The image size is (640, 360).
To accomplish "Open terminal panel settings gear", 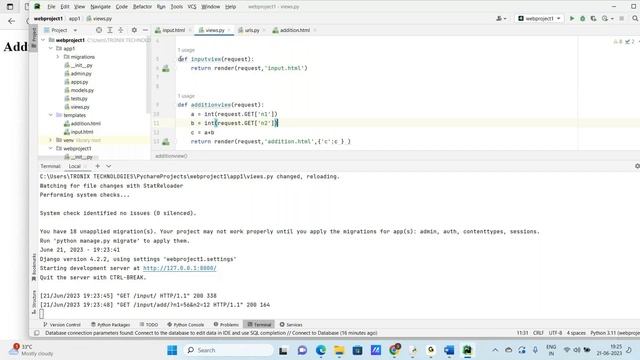I will click(637, 166).
